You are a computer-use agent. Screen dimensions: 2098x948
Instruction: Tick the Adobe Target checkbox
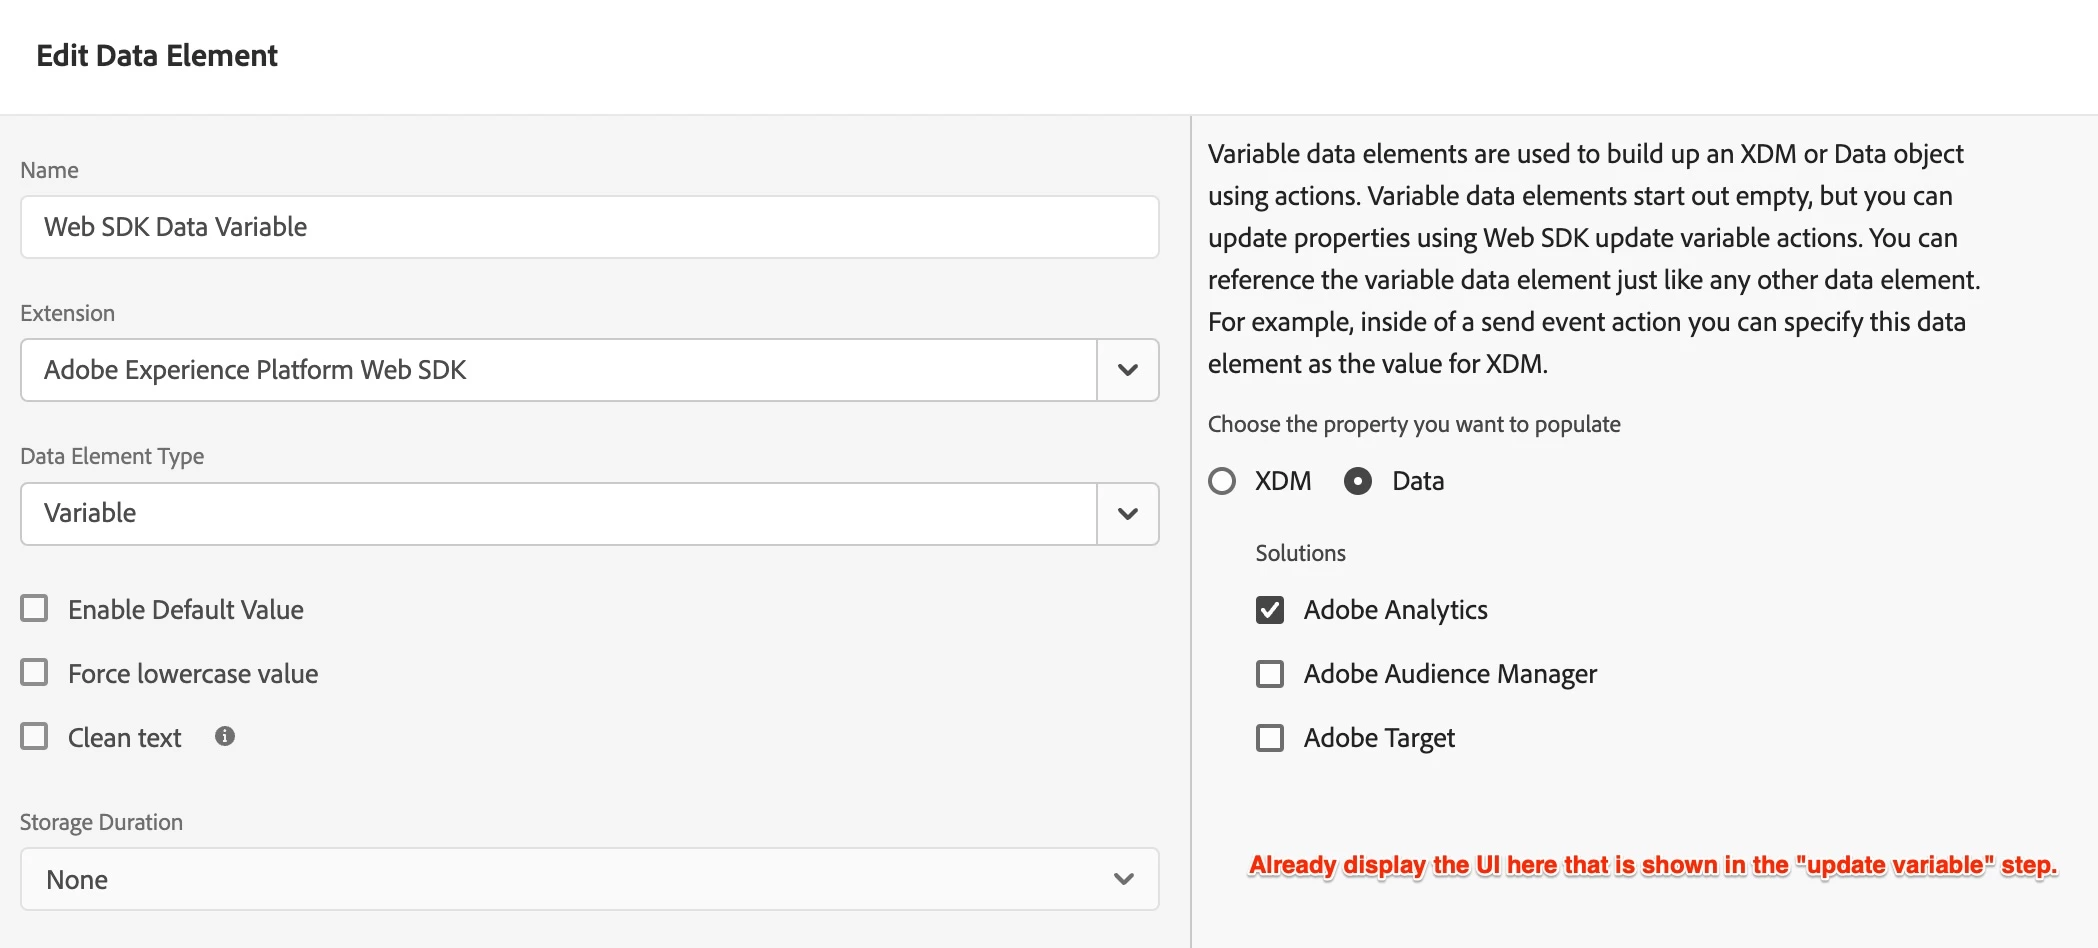click(x=1270, y=738)
